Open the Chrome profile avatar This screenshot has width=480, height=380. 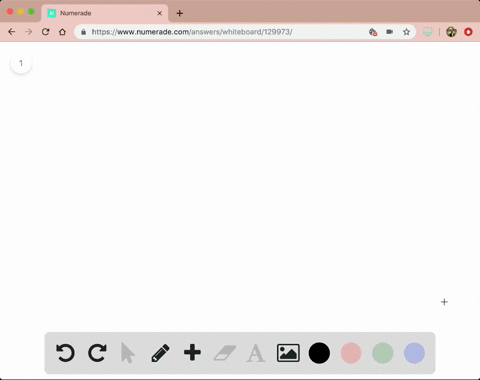point(451,32)
